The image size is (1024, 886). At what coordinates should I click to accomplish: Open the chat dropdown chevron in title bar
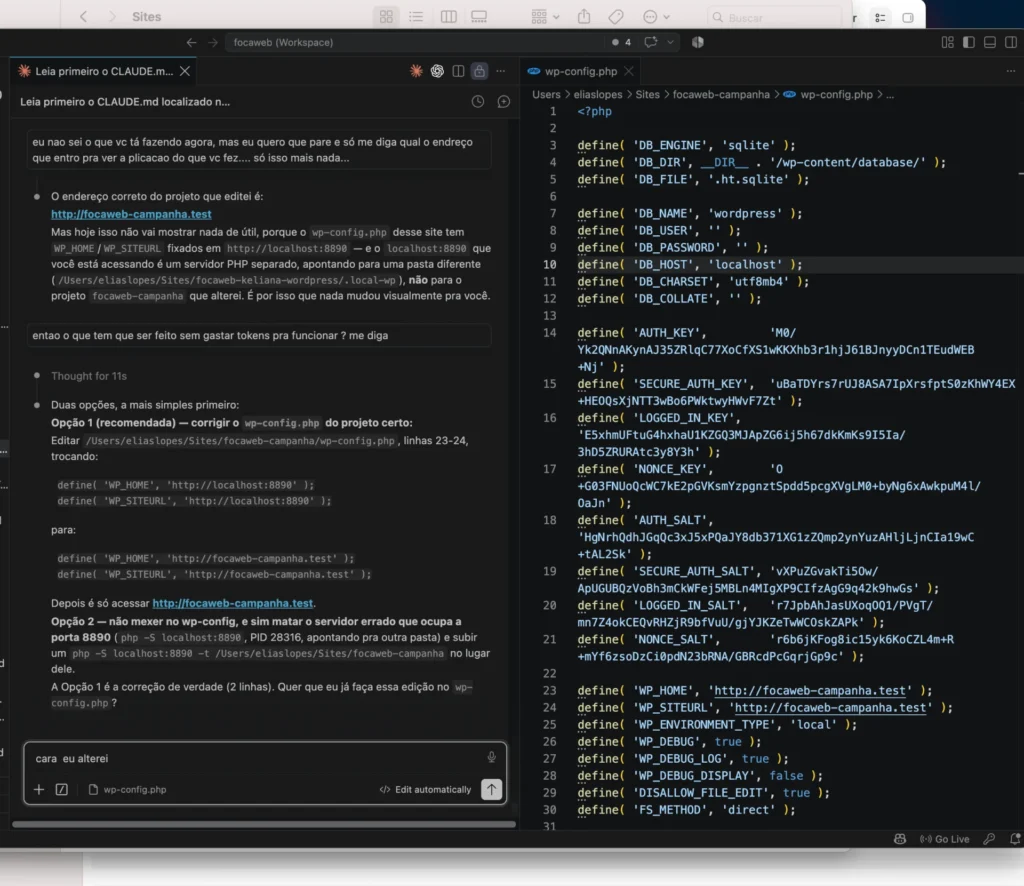pyautogui.click(x=670, y=42)
